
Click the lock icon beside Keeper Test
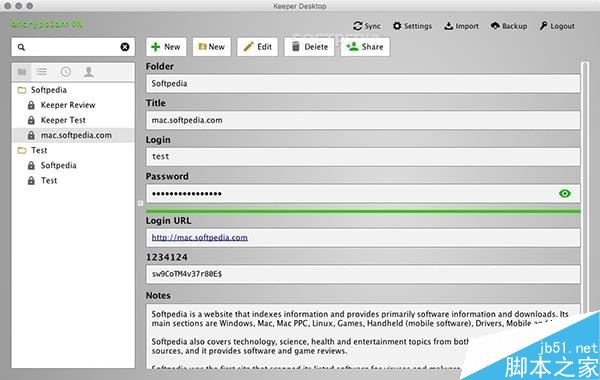point(31,120)
